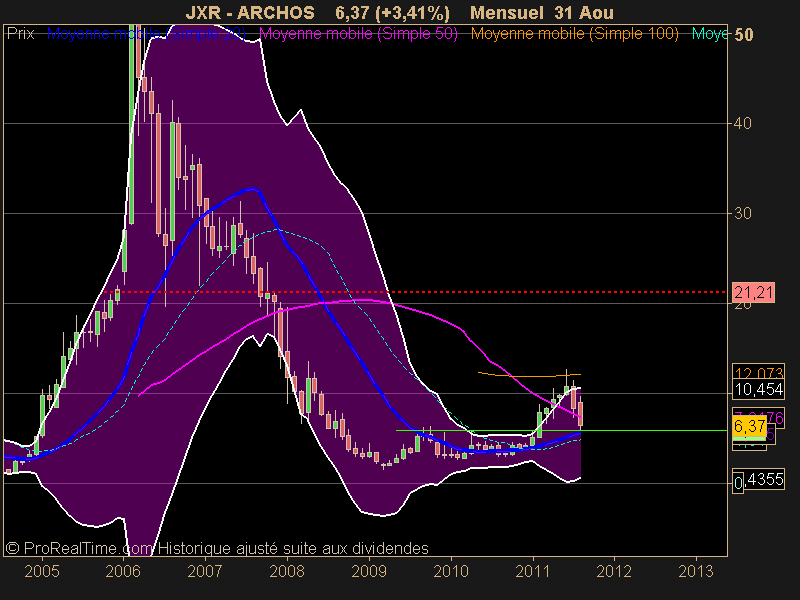The height and width of the screenshot is (600, 800).
Task: Click the 2008 label on the time axis
Action: coord(287,570)
